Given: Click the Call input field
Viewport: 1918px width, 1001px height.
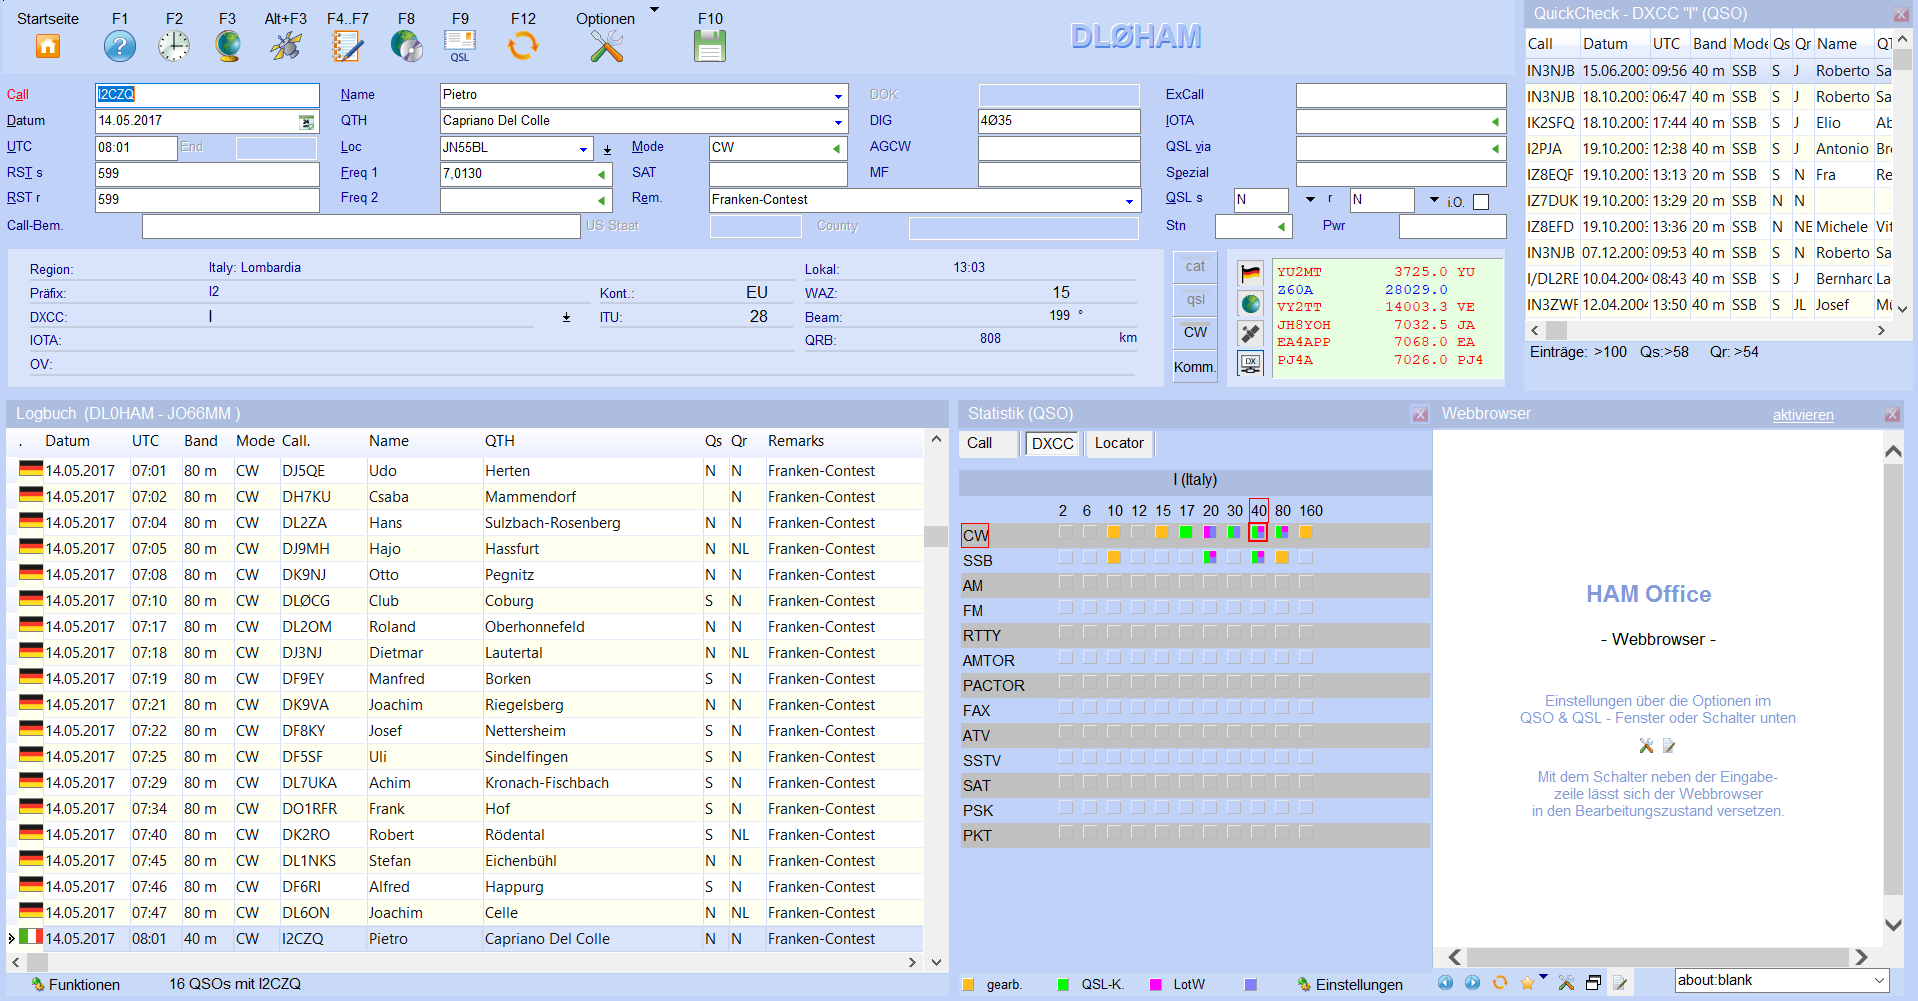Looking at the screenshot, I should (207, 95).
